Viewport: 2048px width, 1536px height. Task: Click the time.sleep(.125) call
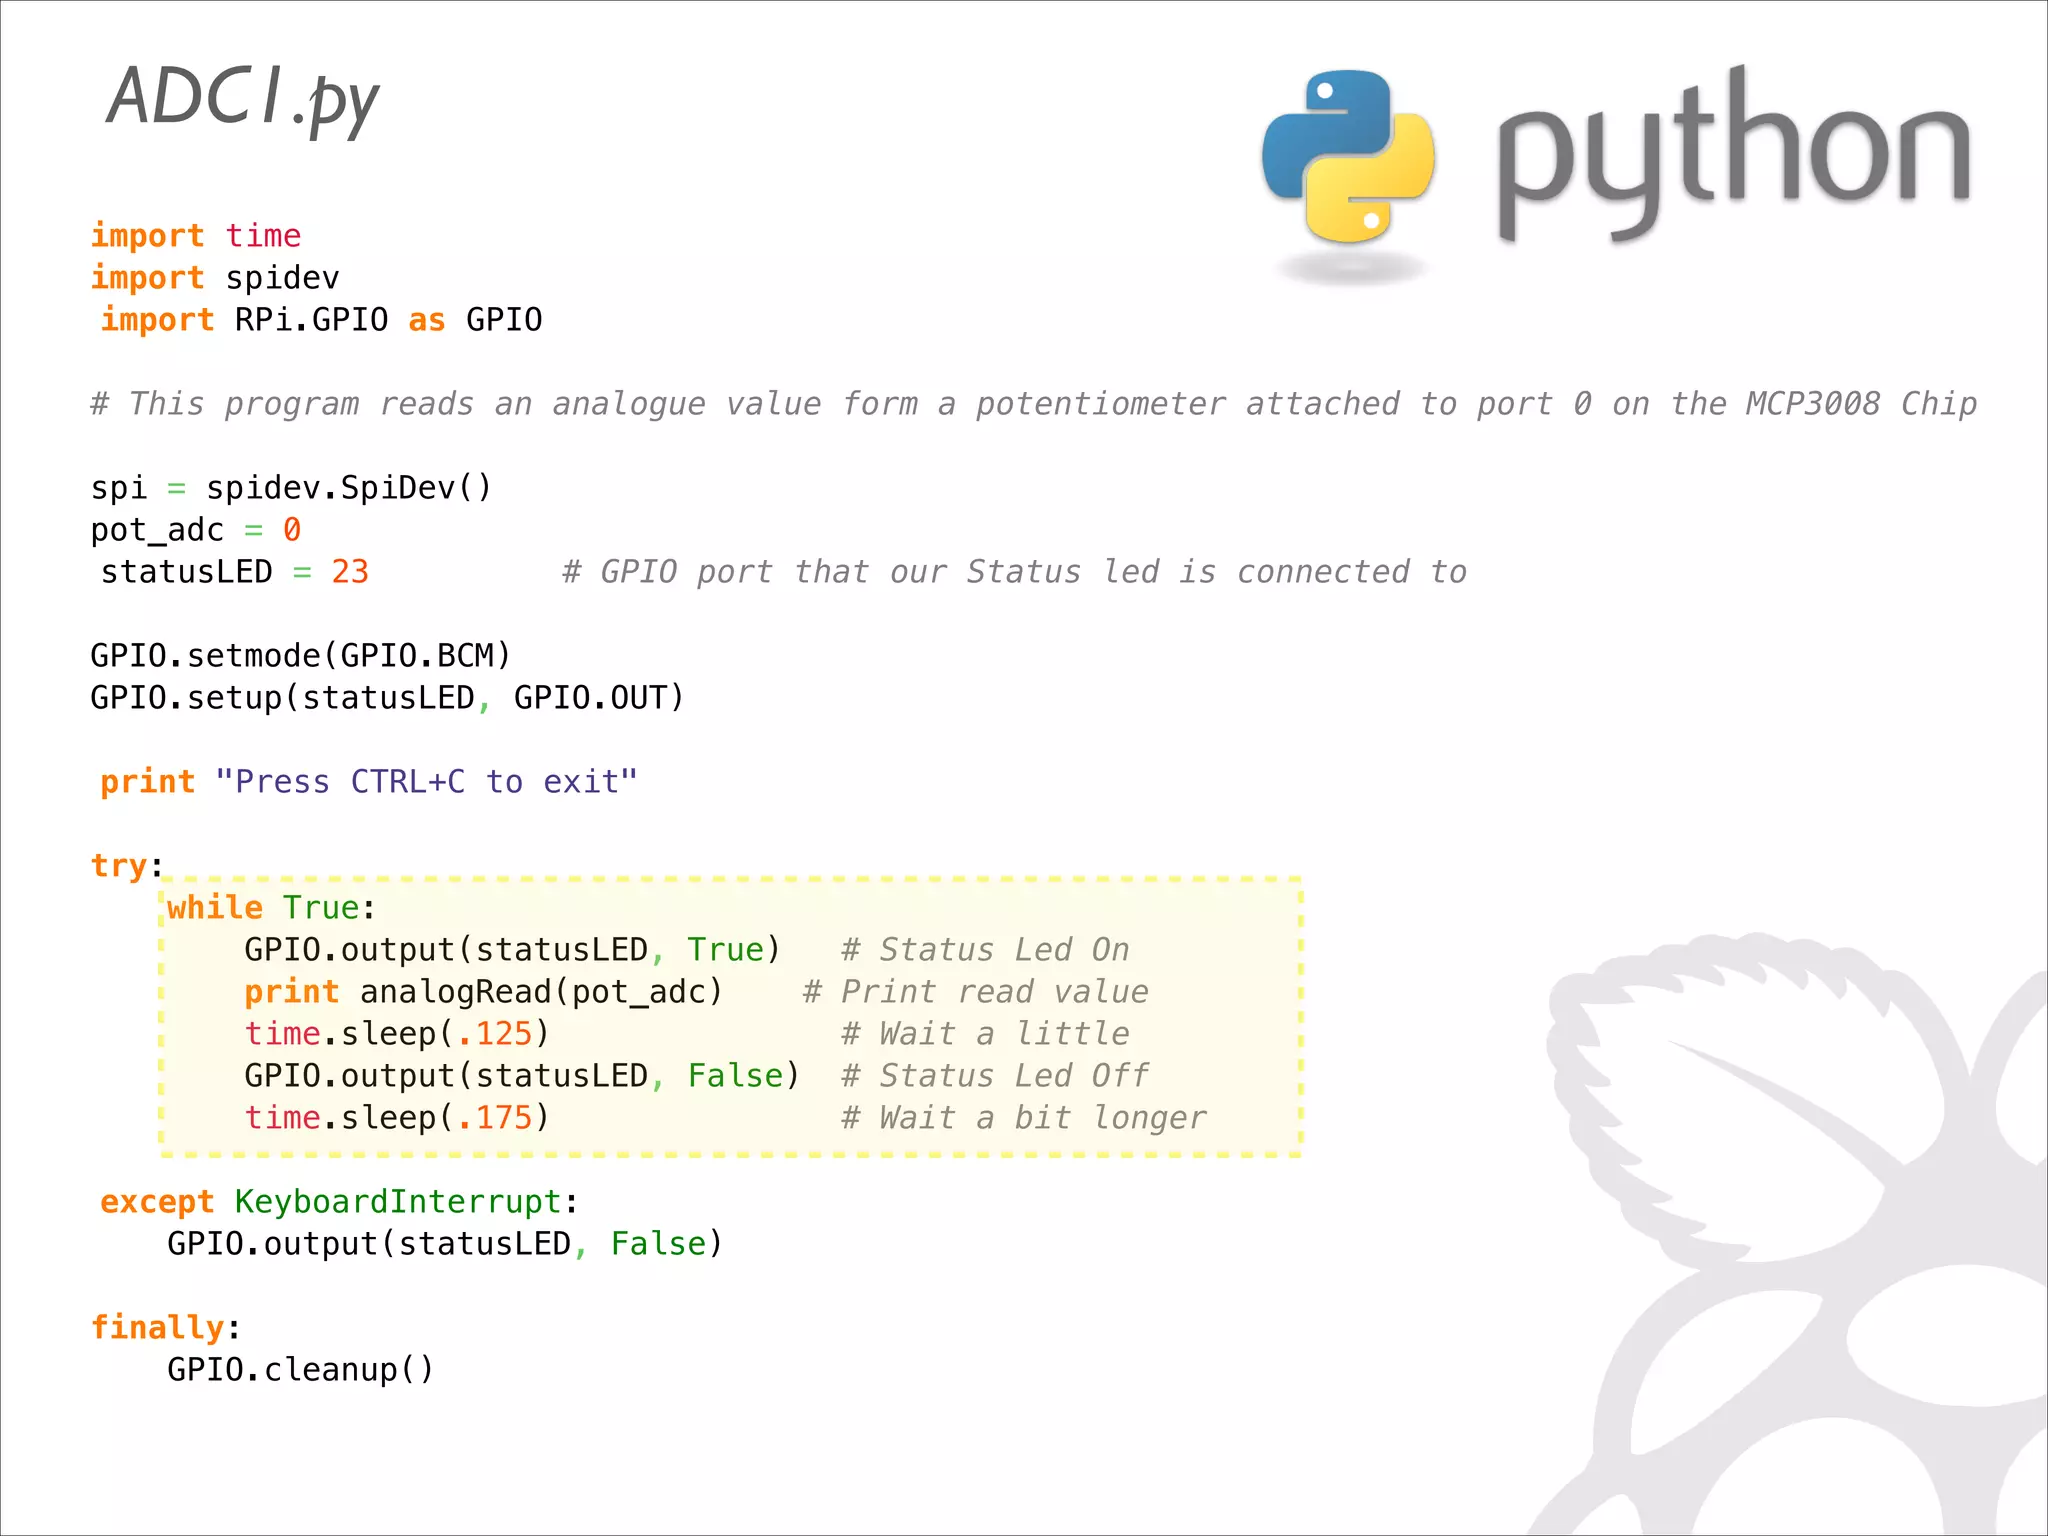(397, 1034)
